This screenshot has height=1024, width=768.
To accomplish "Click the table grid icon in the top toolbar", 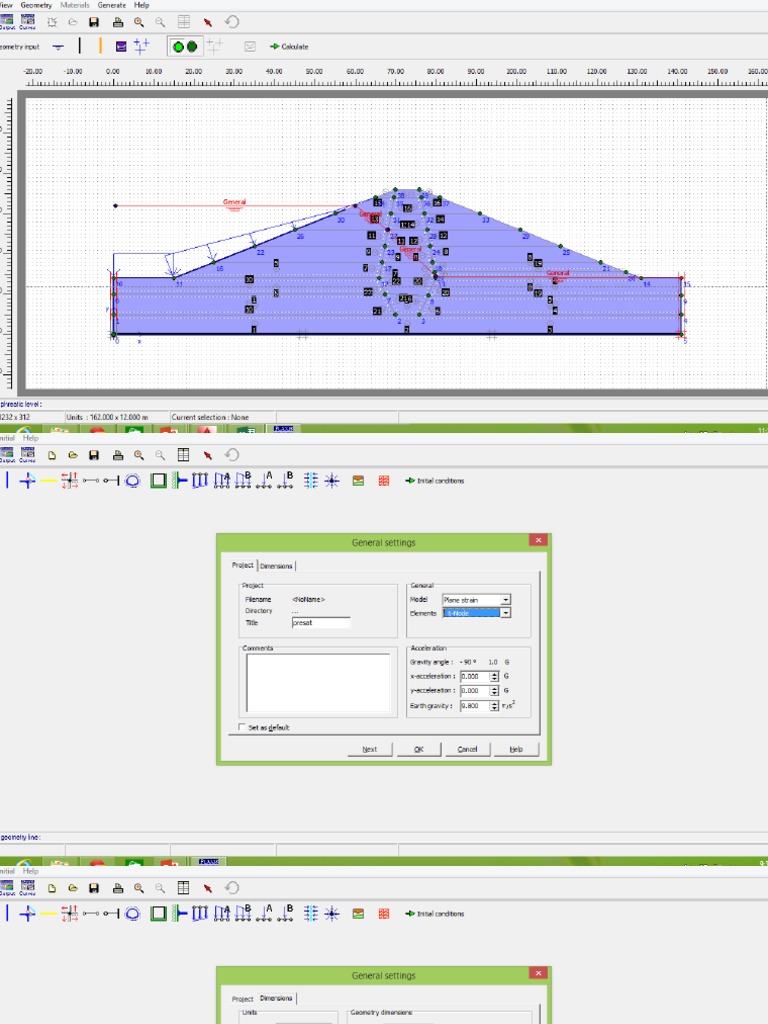I will (x=183, y=21).
